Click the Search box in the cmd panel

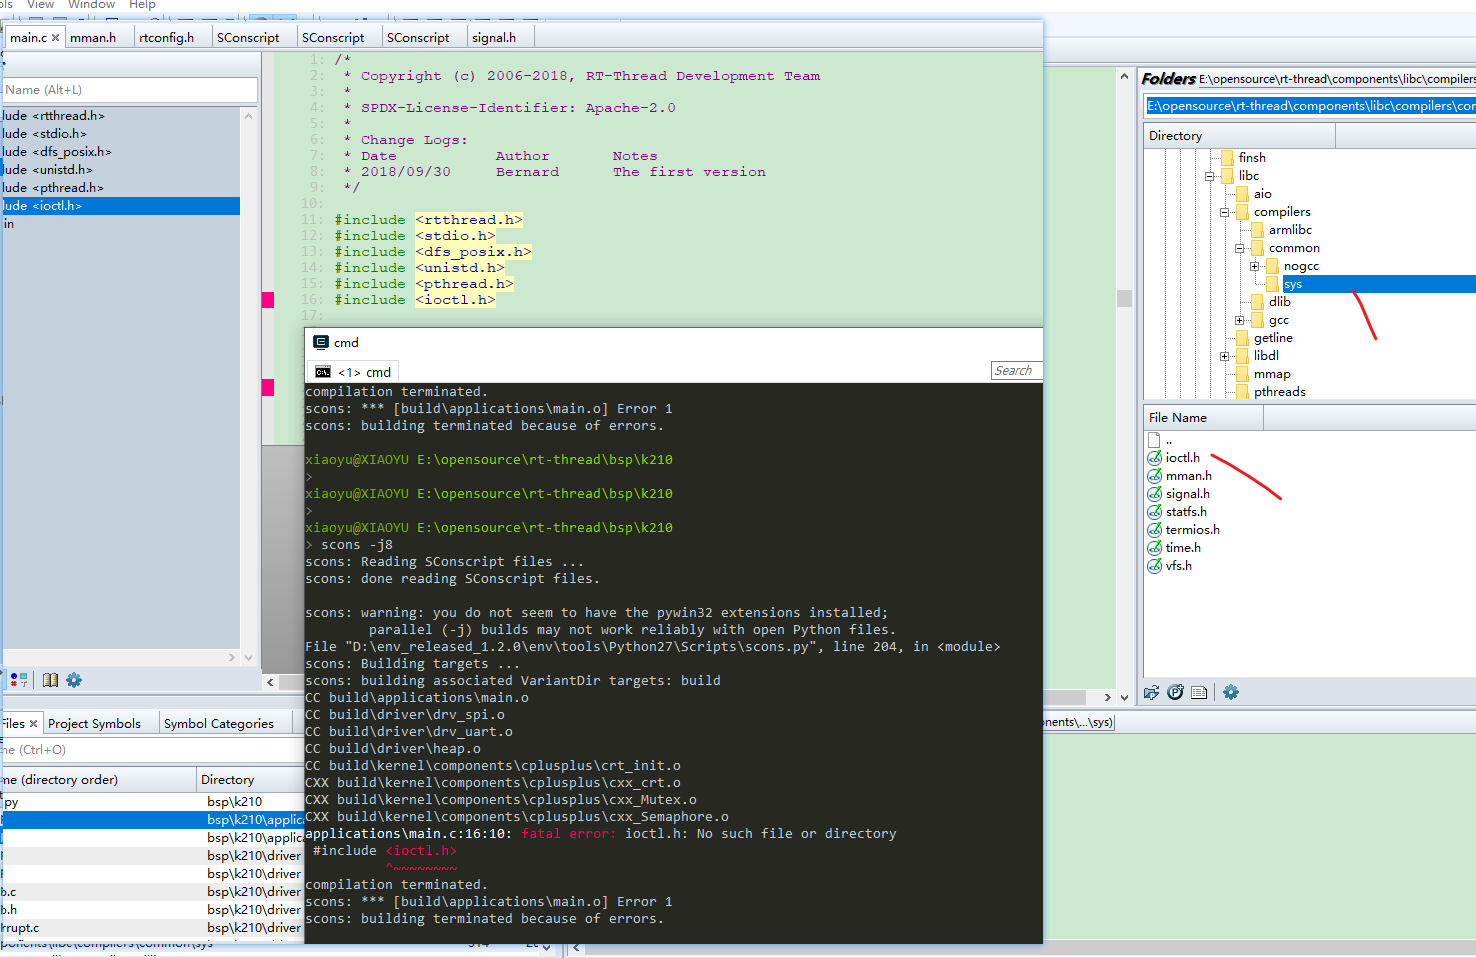1016,370
